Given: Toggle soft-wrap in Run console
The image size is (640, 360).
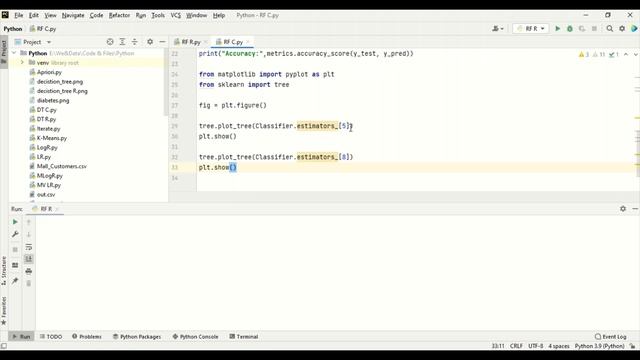Looking at the screenshot, I should click(x=29, y=247).
